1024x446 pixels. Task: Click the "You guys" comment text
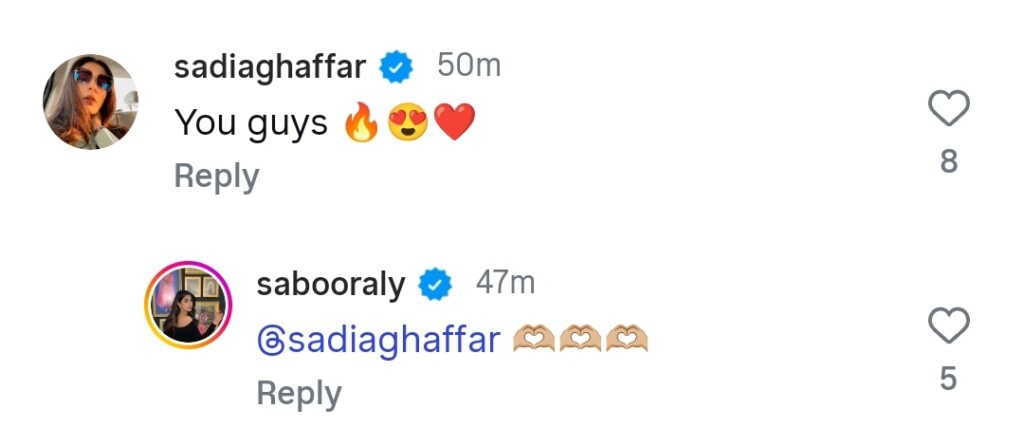[251, 123]
